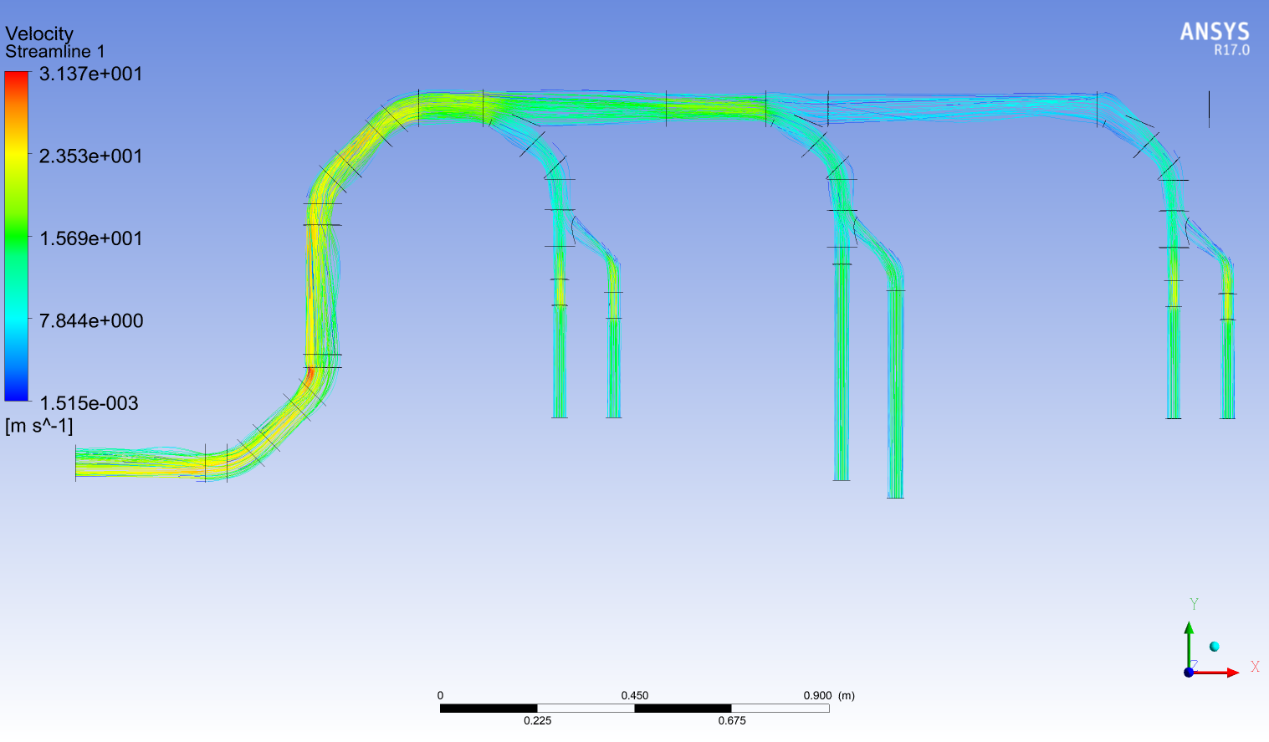This screenshot has width=1269, height=742.
Task: Click the [m s^-1] unit label
Action: 39,427
